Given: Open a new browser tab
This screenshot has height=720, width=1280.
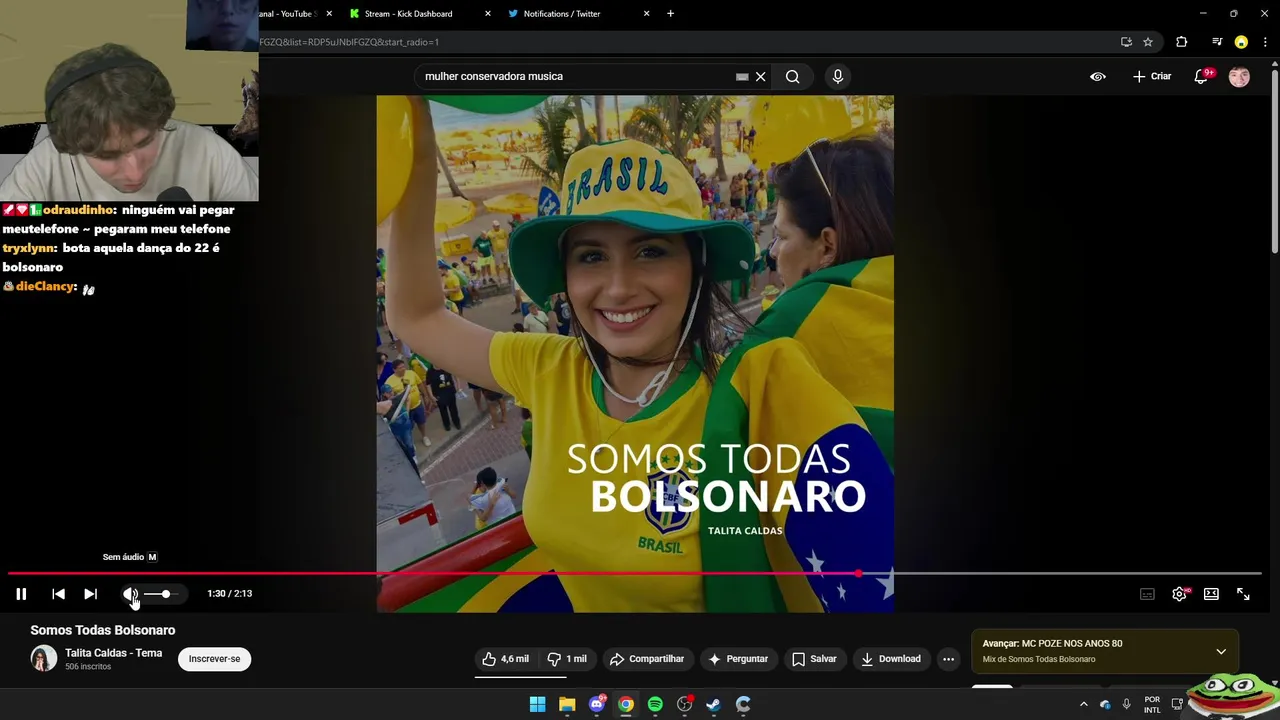Looking at the screenshot, I should 670,14.
